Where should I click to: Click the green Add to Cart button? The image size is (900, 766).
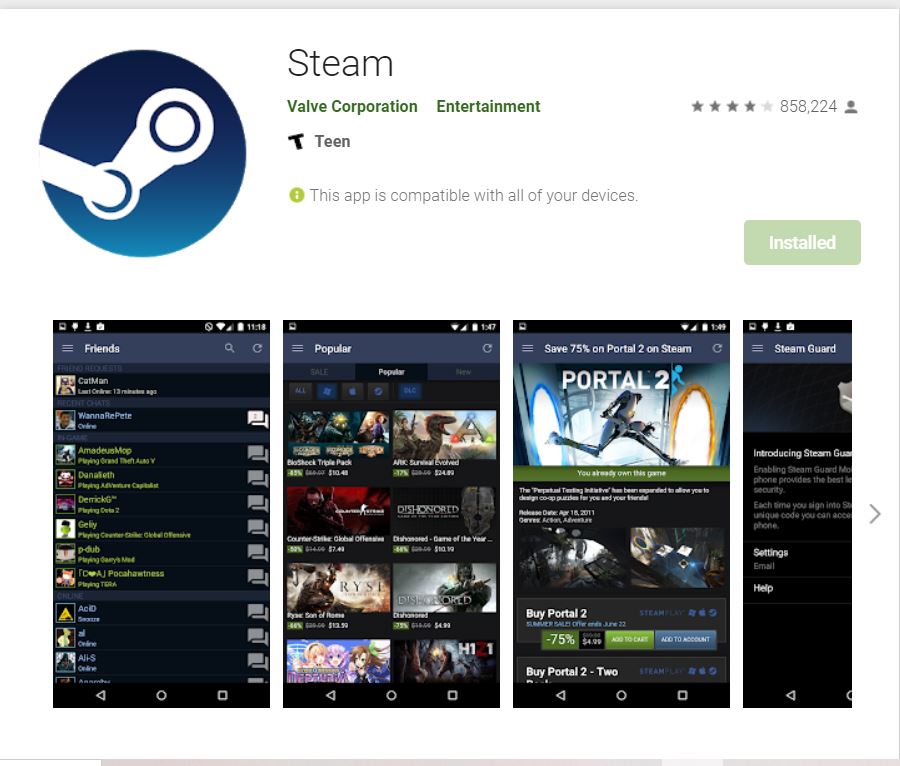pyautogui.click(x=629, y=639)
